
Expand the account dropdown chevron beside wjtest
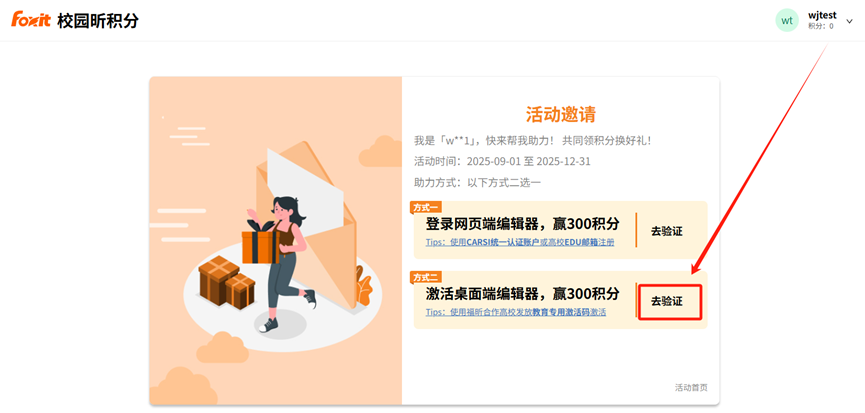click(849, 21)
